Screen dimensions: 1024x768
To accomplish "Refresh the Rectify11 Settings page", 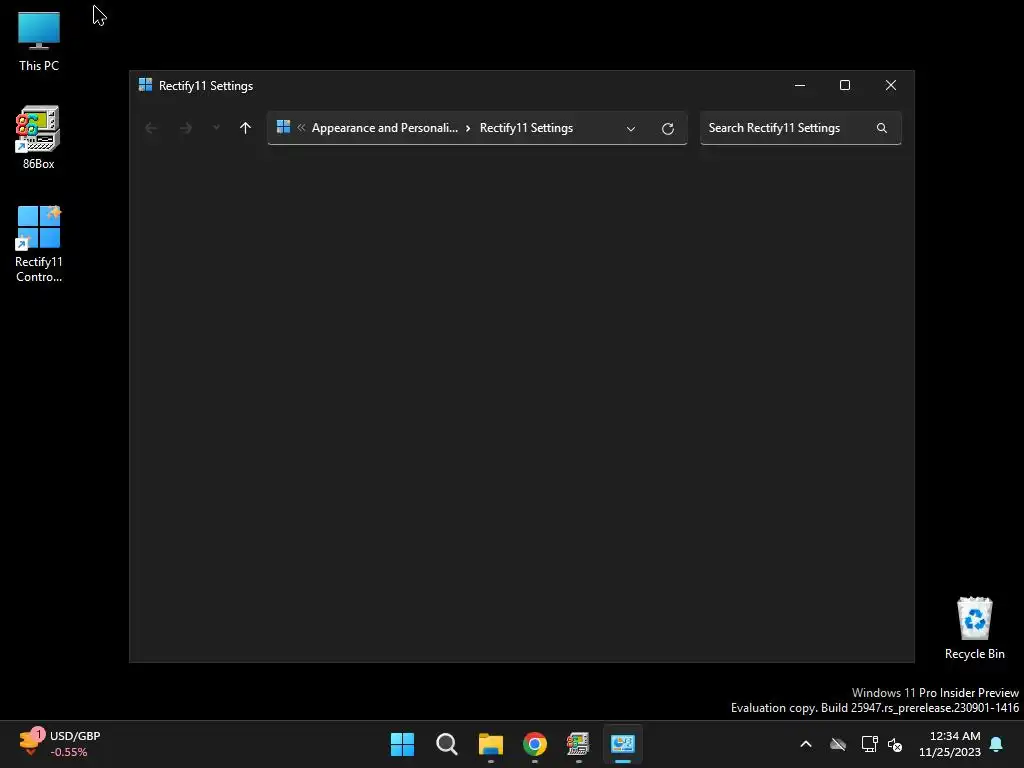I will click(667, 129).
